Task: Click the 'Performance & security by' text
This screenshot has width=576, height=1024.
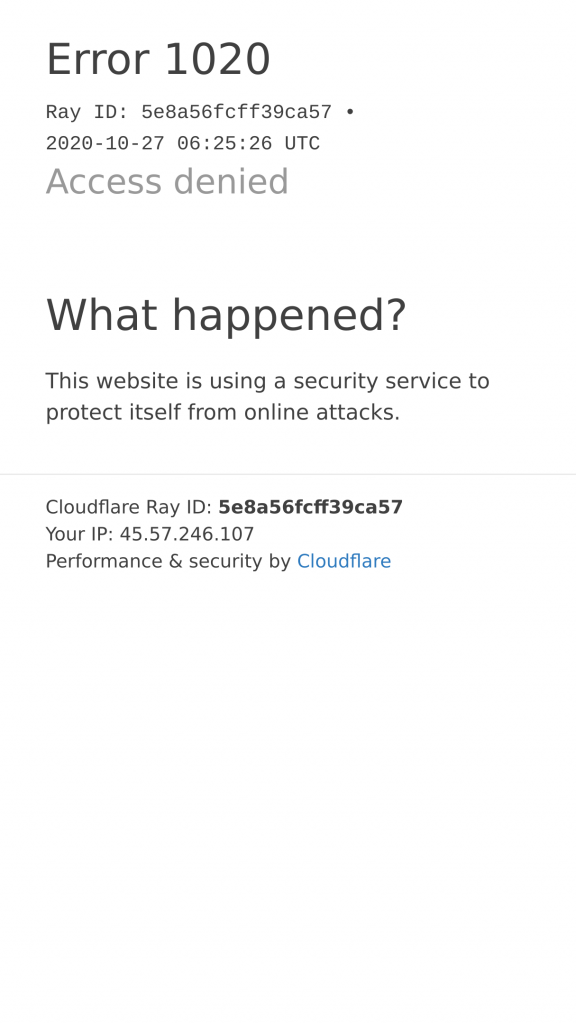Action: coord(168,561)
